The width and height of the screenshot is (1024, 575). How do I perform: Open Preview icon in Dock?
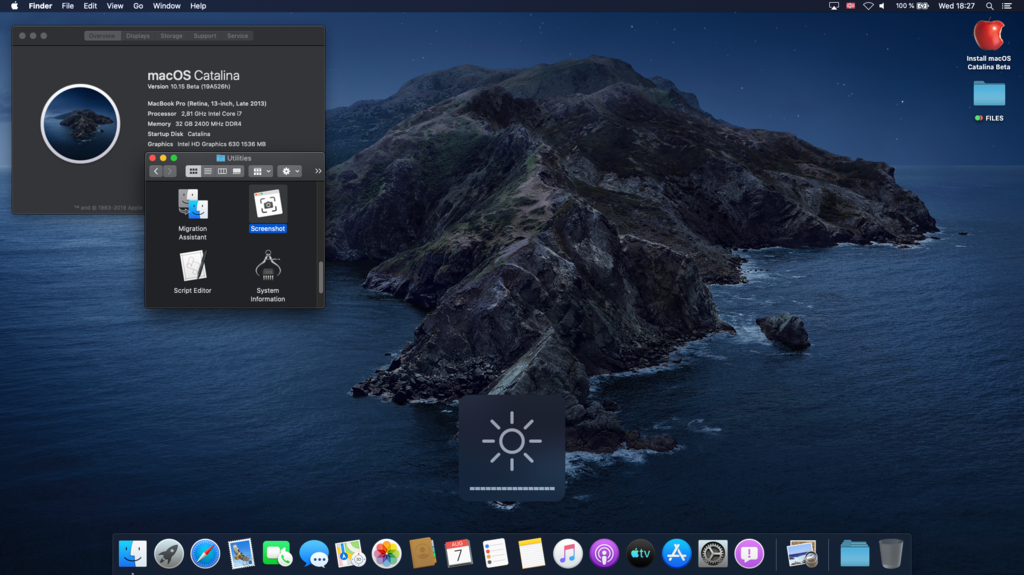pyautogui.click(x=801, y=554)
